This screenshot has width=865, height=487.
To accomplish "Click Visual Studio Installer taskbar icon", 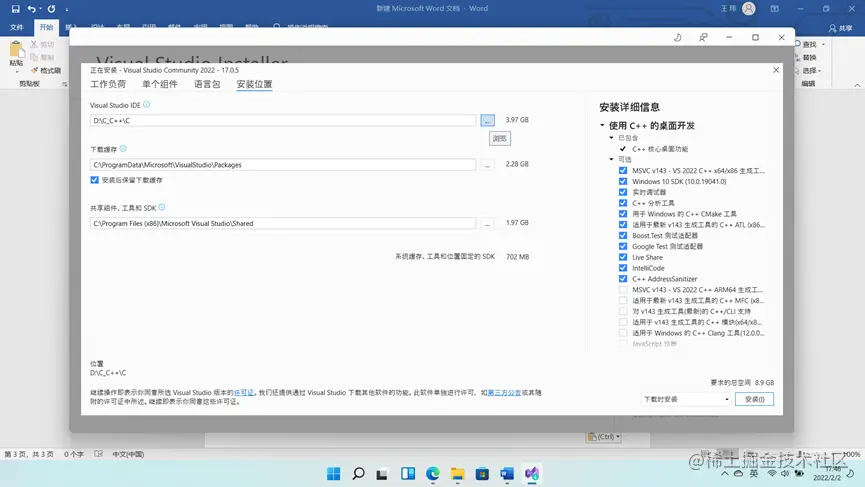I will 532,474.
